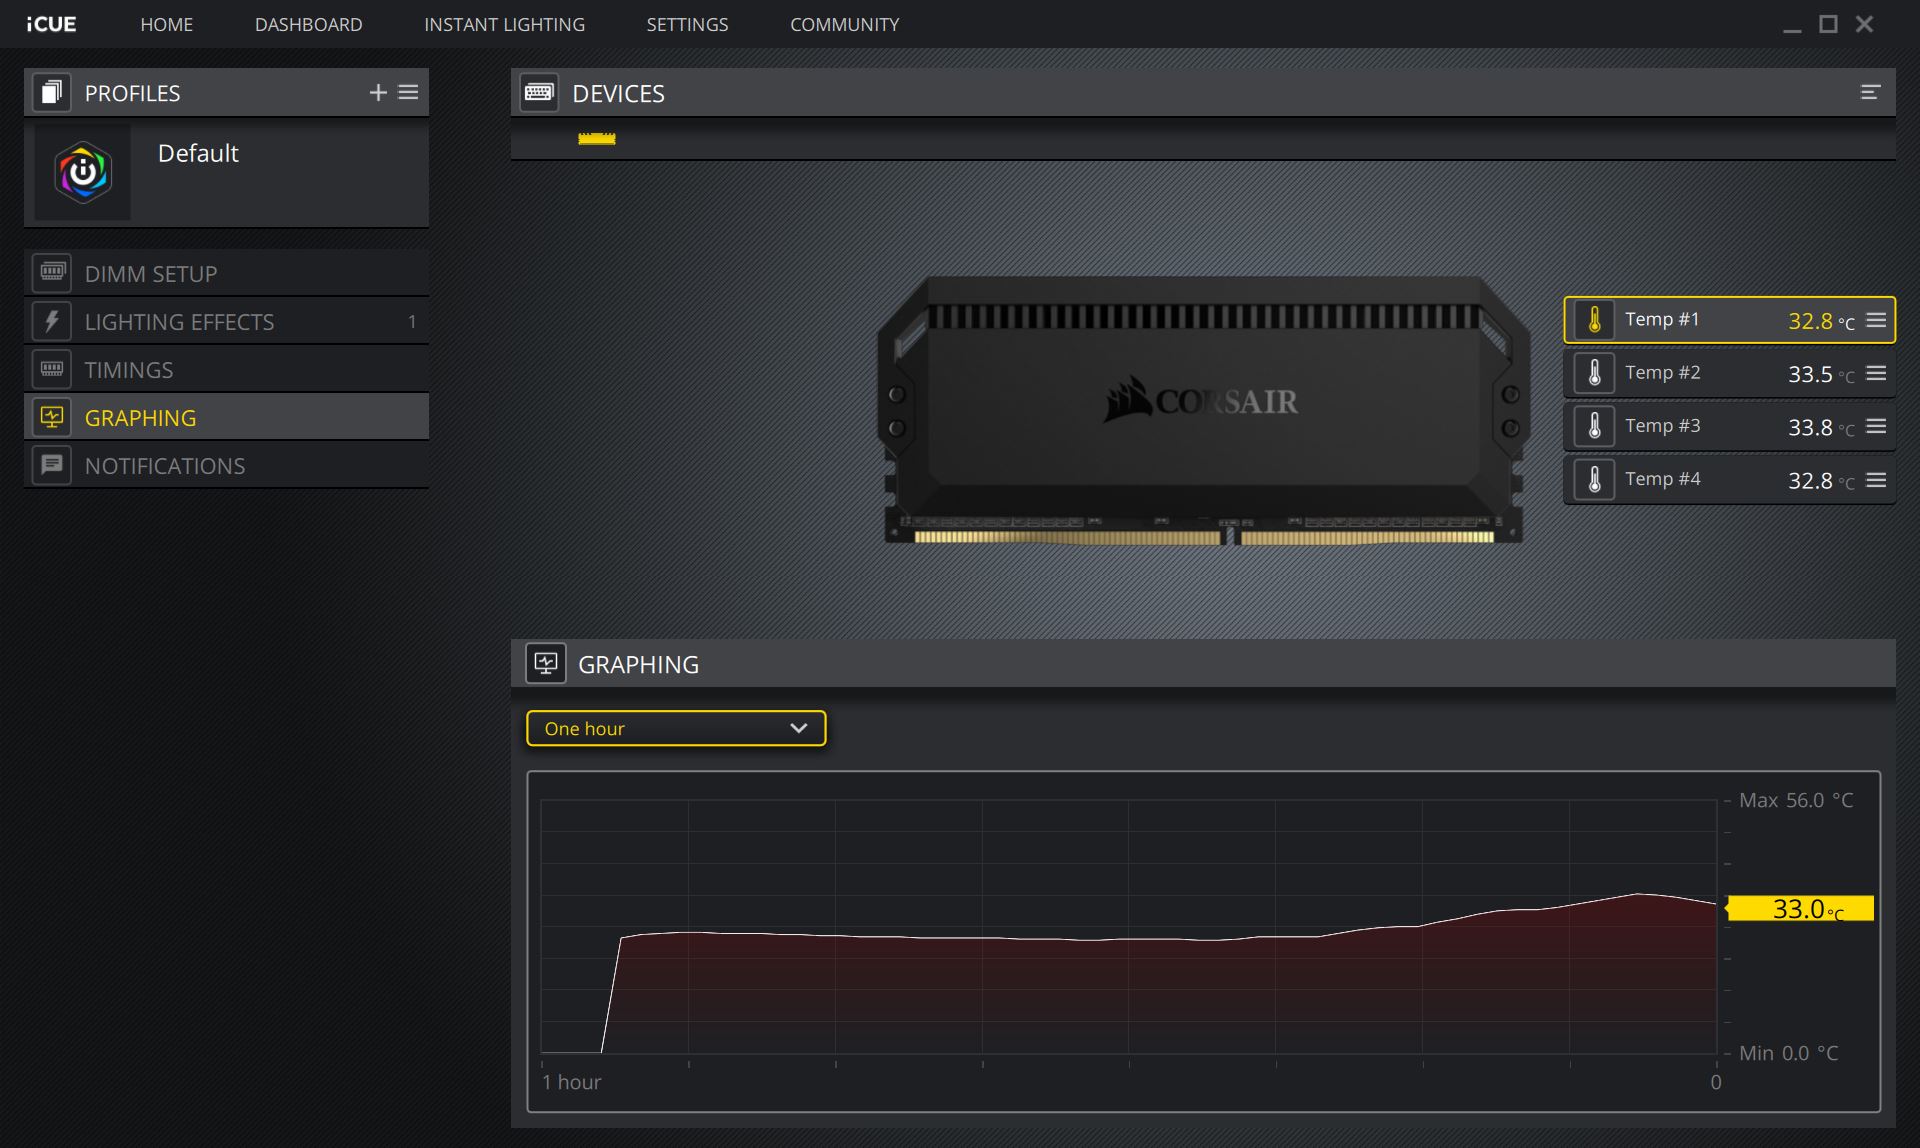Viewport: 1920px width, 1148px height.
Task: Open the devices panel menu icon
Action: tap(1869, 93)
